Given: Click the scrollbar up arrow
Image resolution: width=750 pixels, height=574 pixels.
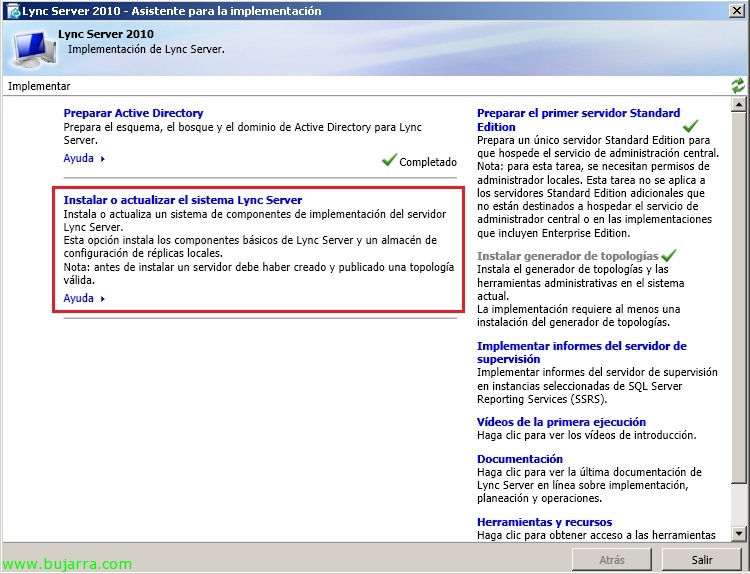Looking at the screenshot, I should [739, 104].
